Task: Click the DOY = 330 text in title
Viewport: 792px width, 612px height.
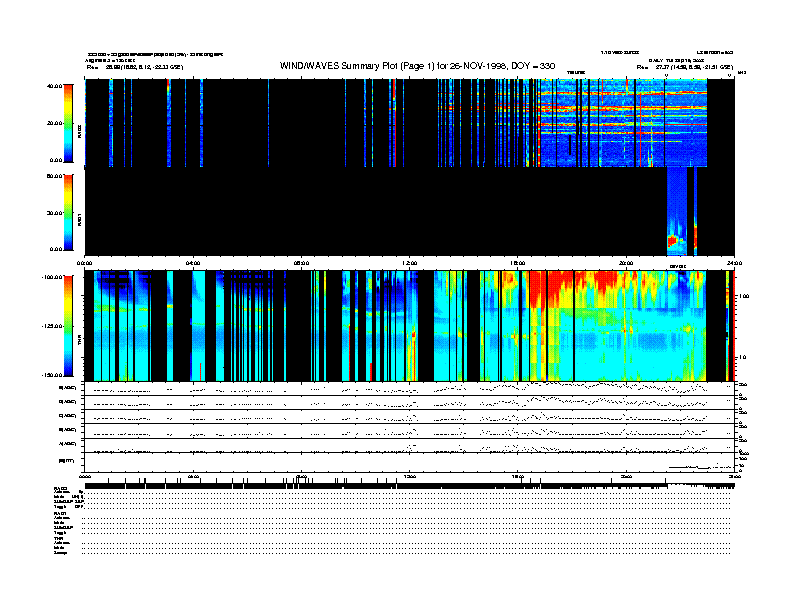Action: (x=533, y=66)
